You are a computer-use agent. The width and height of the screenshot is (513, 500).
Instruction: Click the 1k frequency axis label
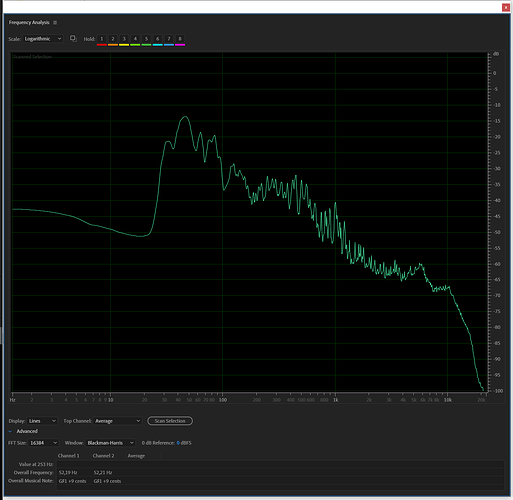pos(336,400)
